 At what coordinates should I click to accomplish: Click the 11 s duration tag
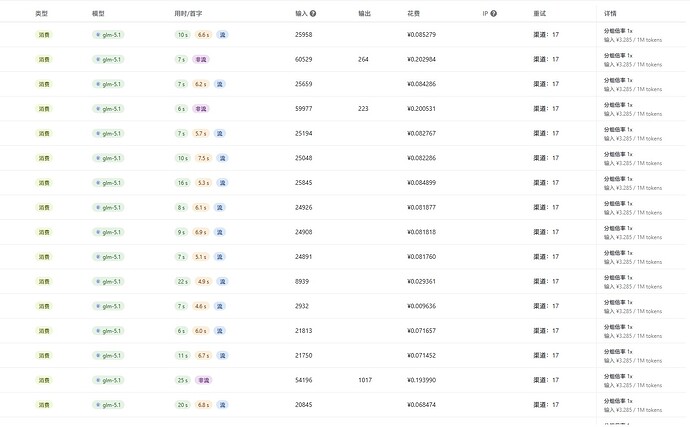click(x=183, y=355)
